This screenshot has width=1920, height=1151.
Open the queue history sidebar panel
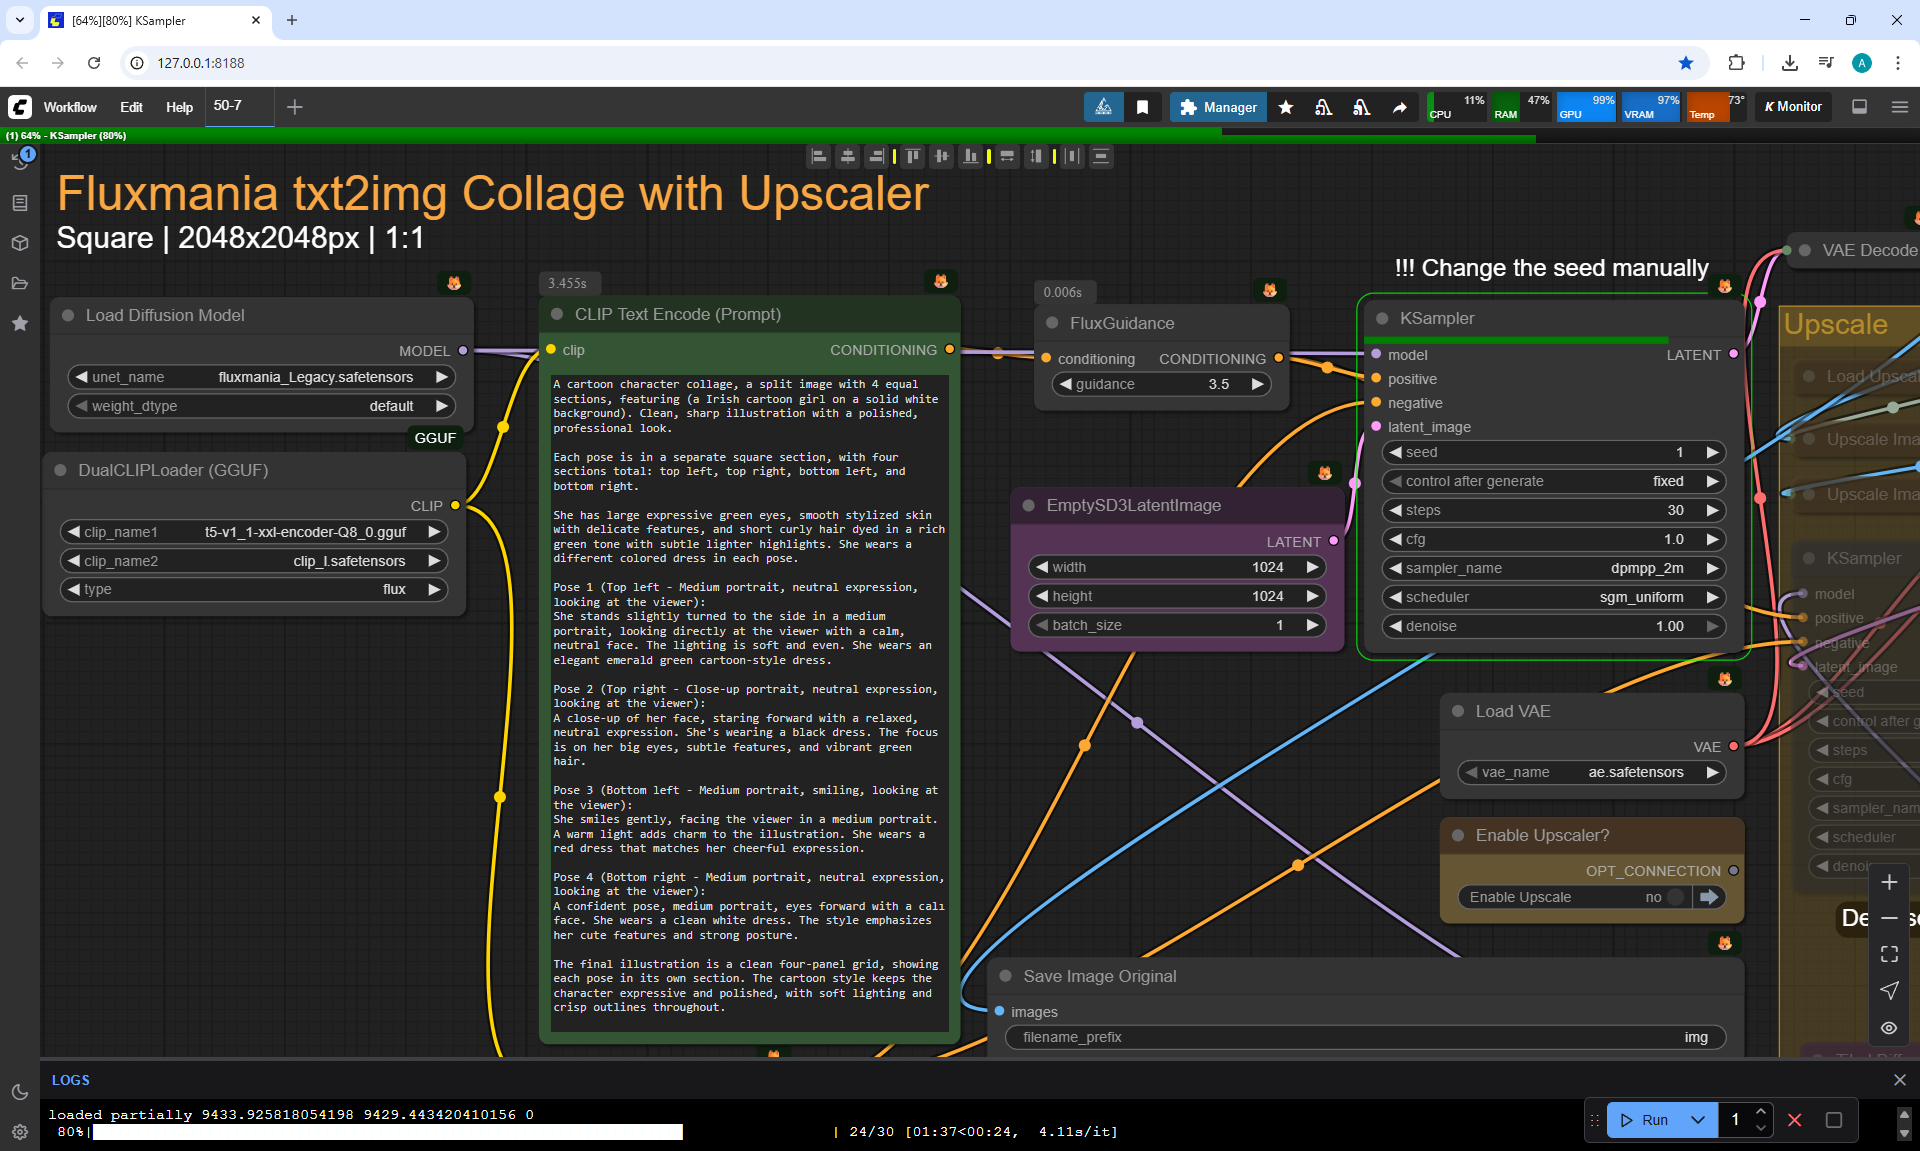(20, 161)
